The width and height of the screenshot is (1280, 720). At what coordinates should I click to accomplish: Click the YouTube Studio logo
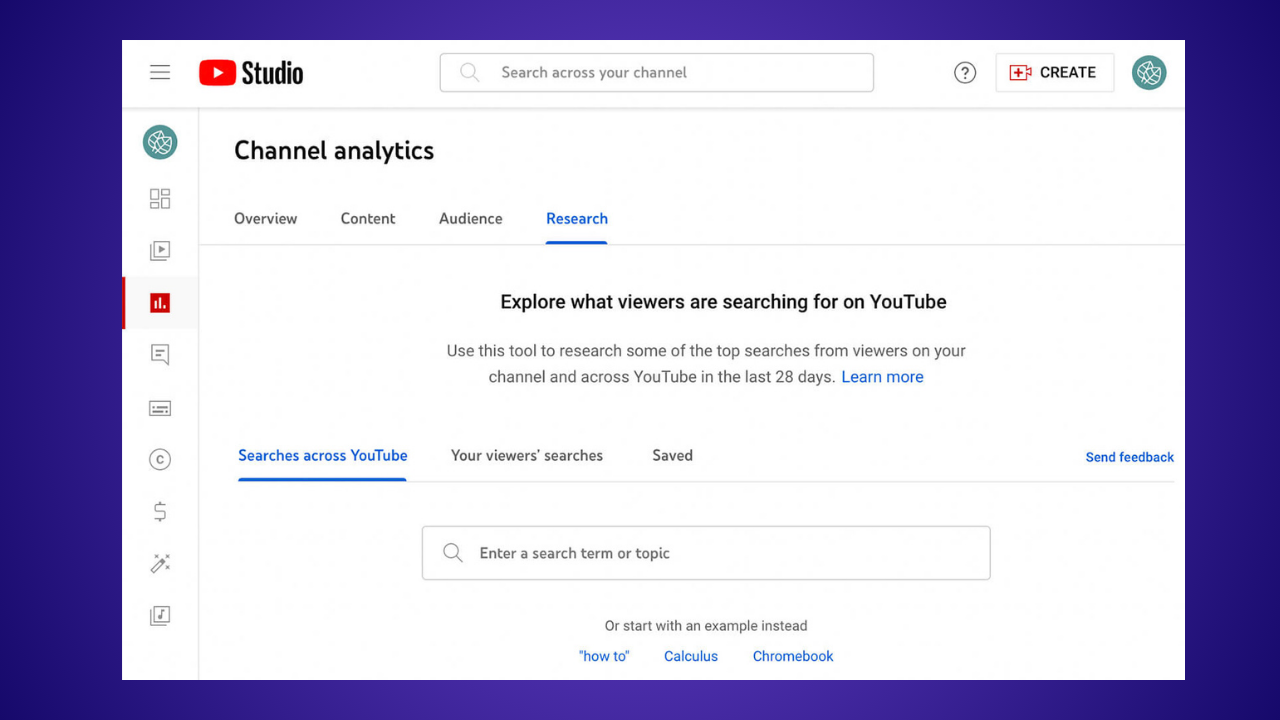pyautogui.click(x=251, y=73)
